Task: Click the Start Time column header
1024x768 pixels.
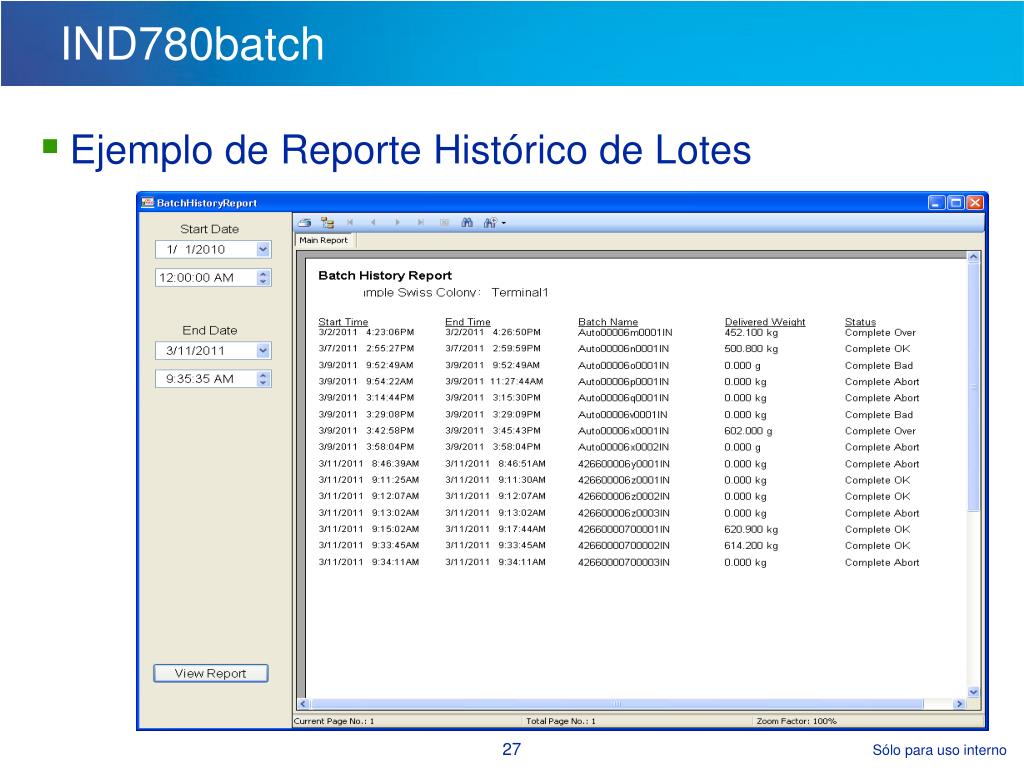Action: (x=343, y=321)
